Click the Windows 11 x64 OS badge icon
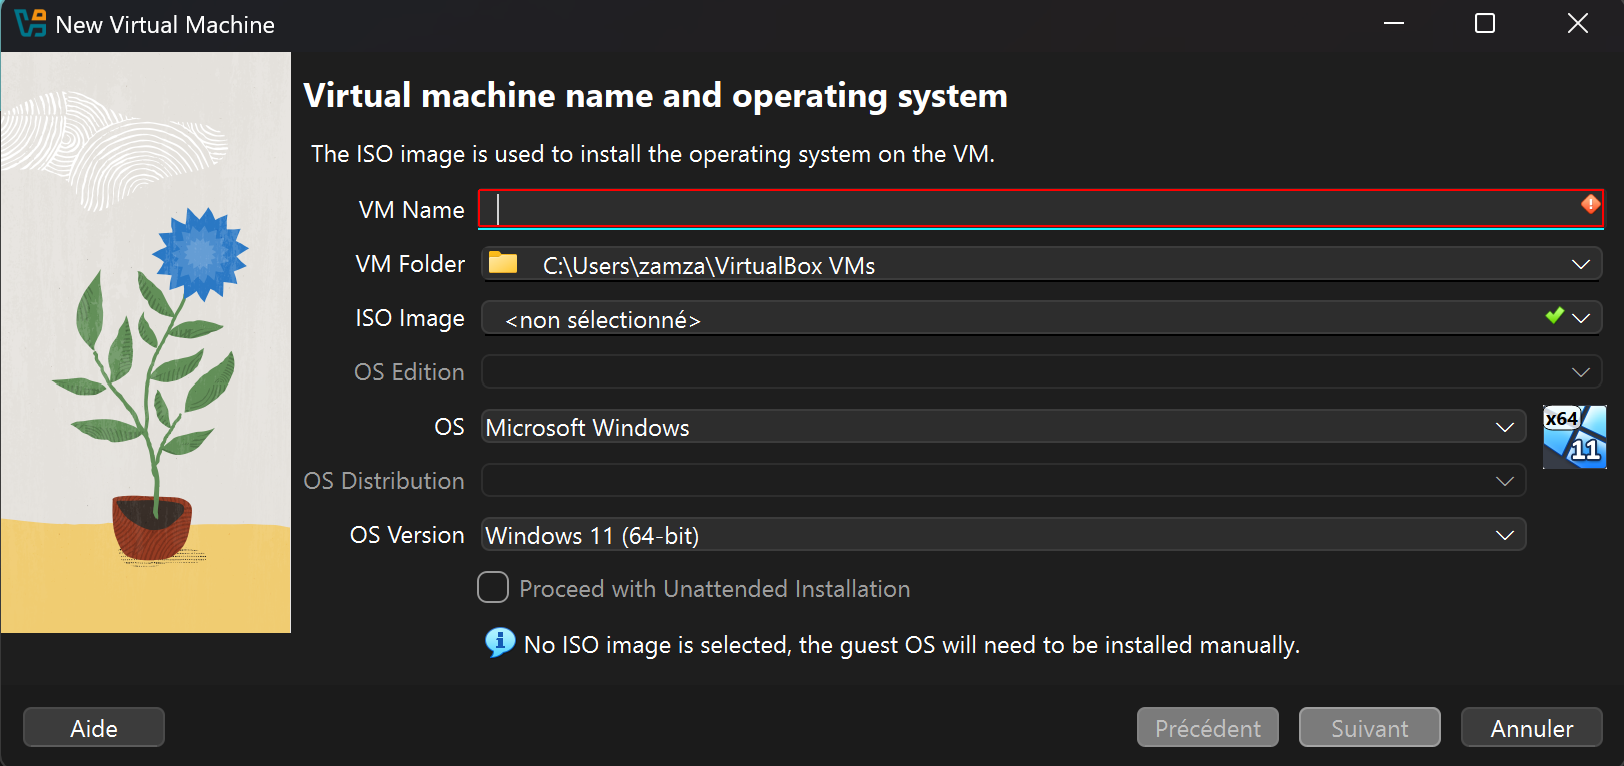The image size is (1624, 766). coord(1574,437)
